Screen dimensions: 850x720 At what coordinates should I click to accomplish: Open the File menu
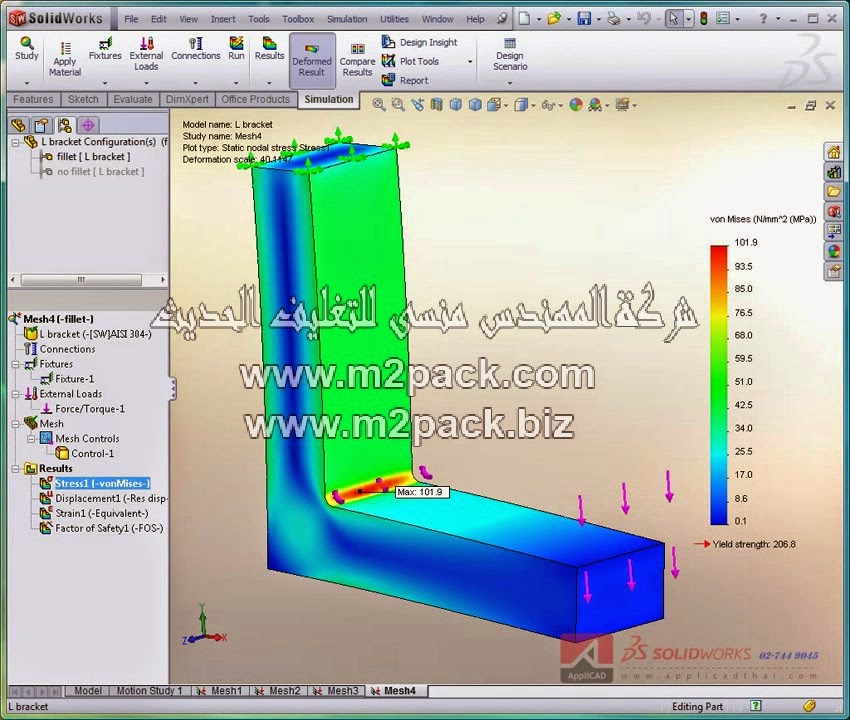click(x=131, y=19)
